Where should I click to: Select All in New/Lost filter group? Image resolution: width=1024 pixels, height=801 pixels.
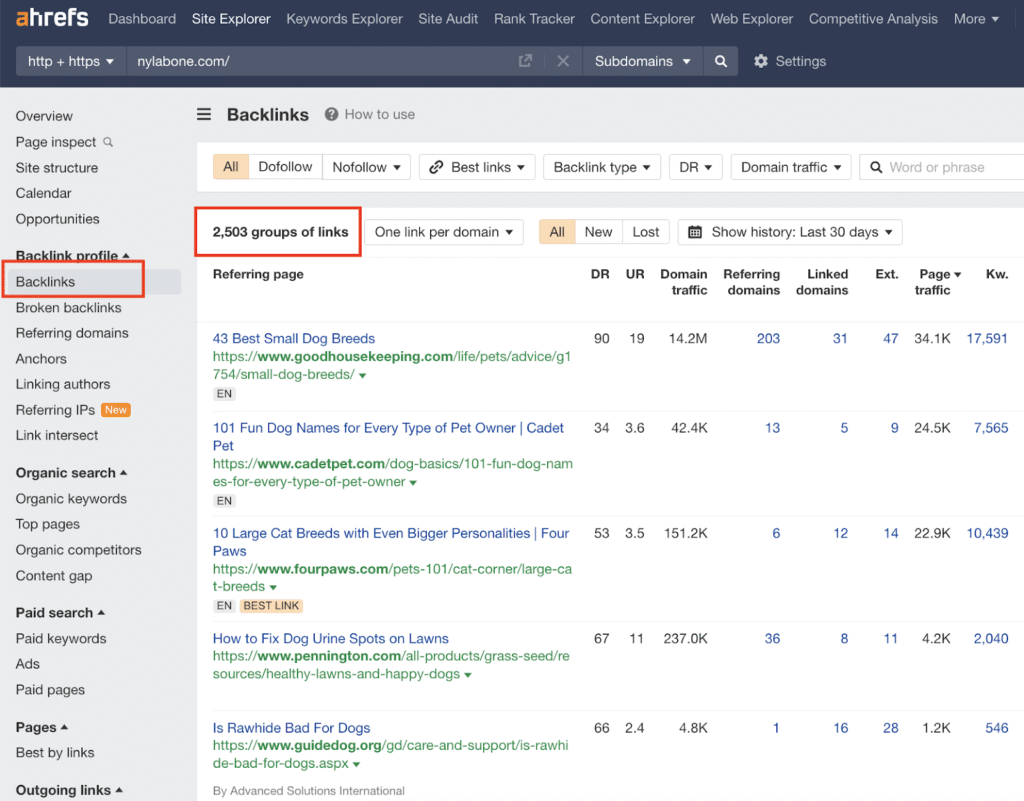pos(557,232)
